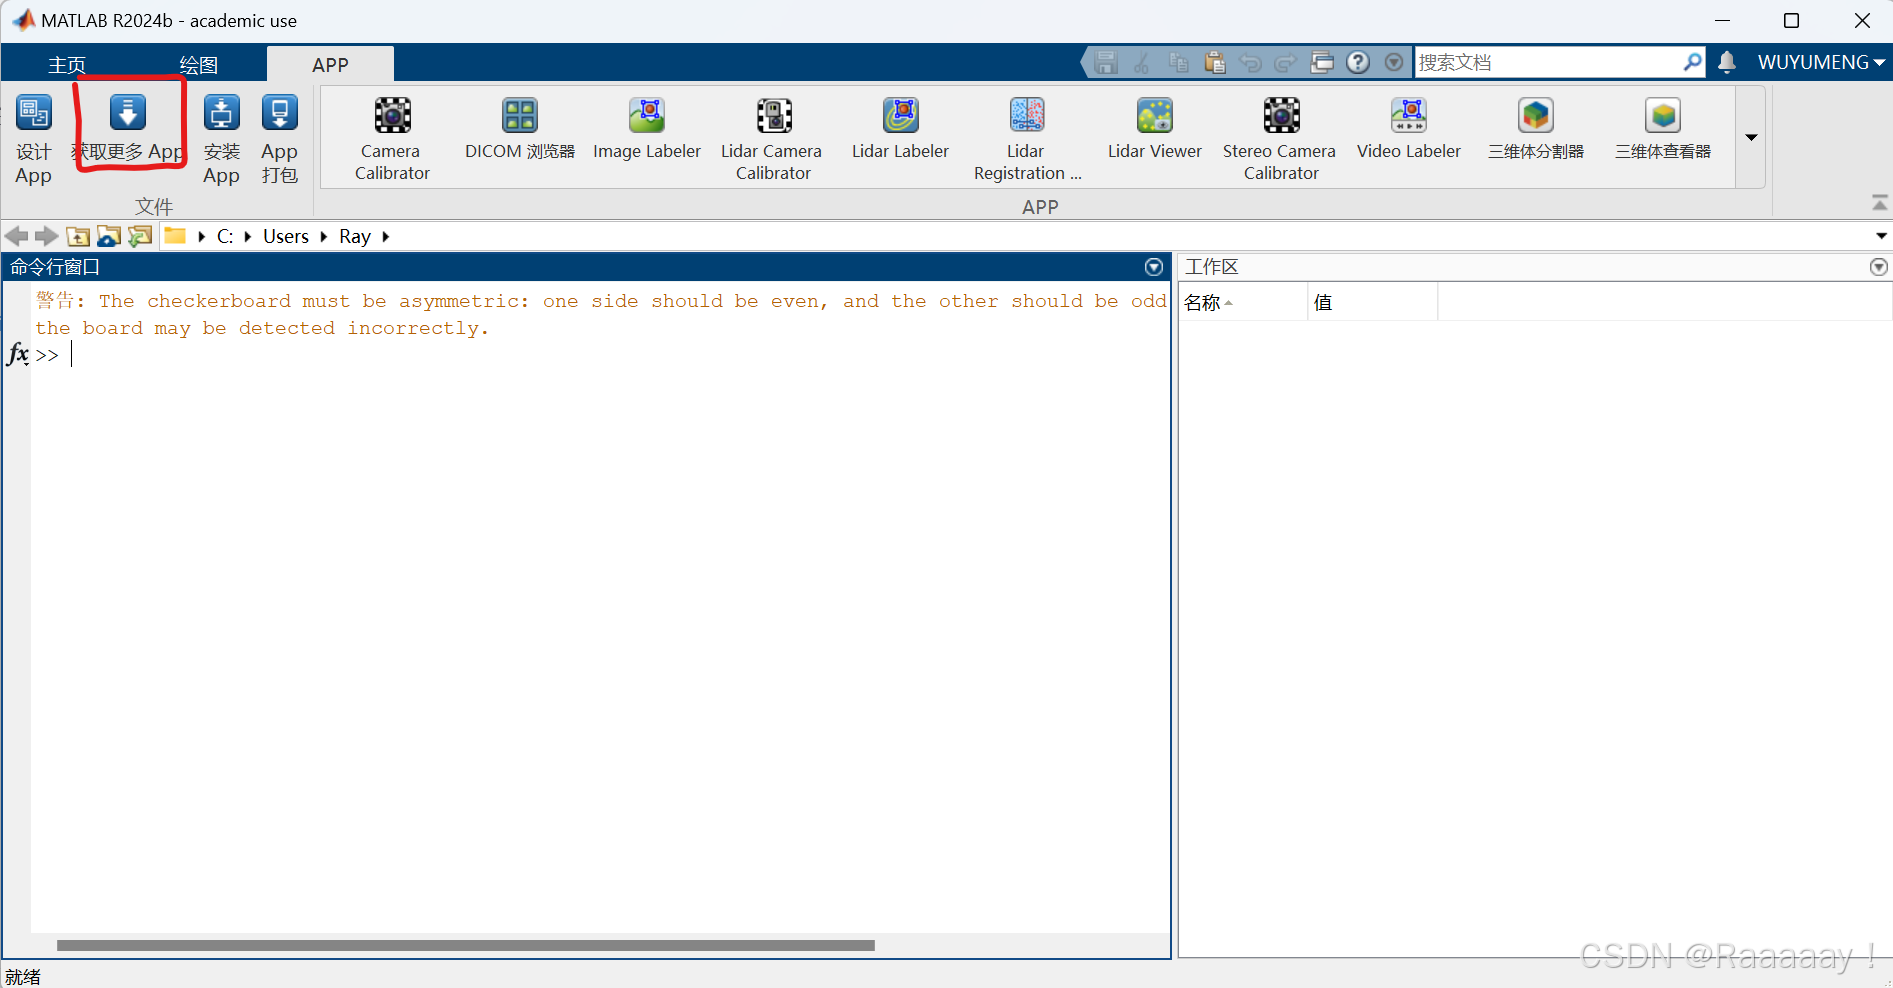The height and width of the screenshot is (988, 1893).
Task: Click the fx function browser icon
Action: (18, 354)
